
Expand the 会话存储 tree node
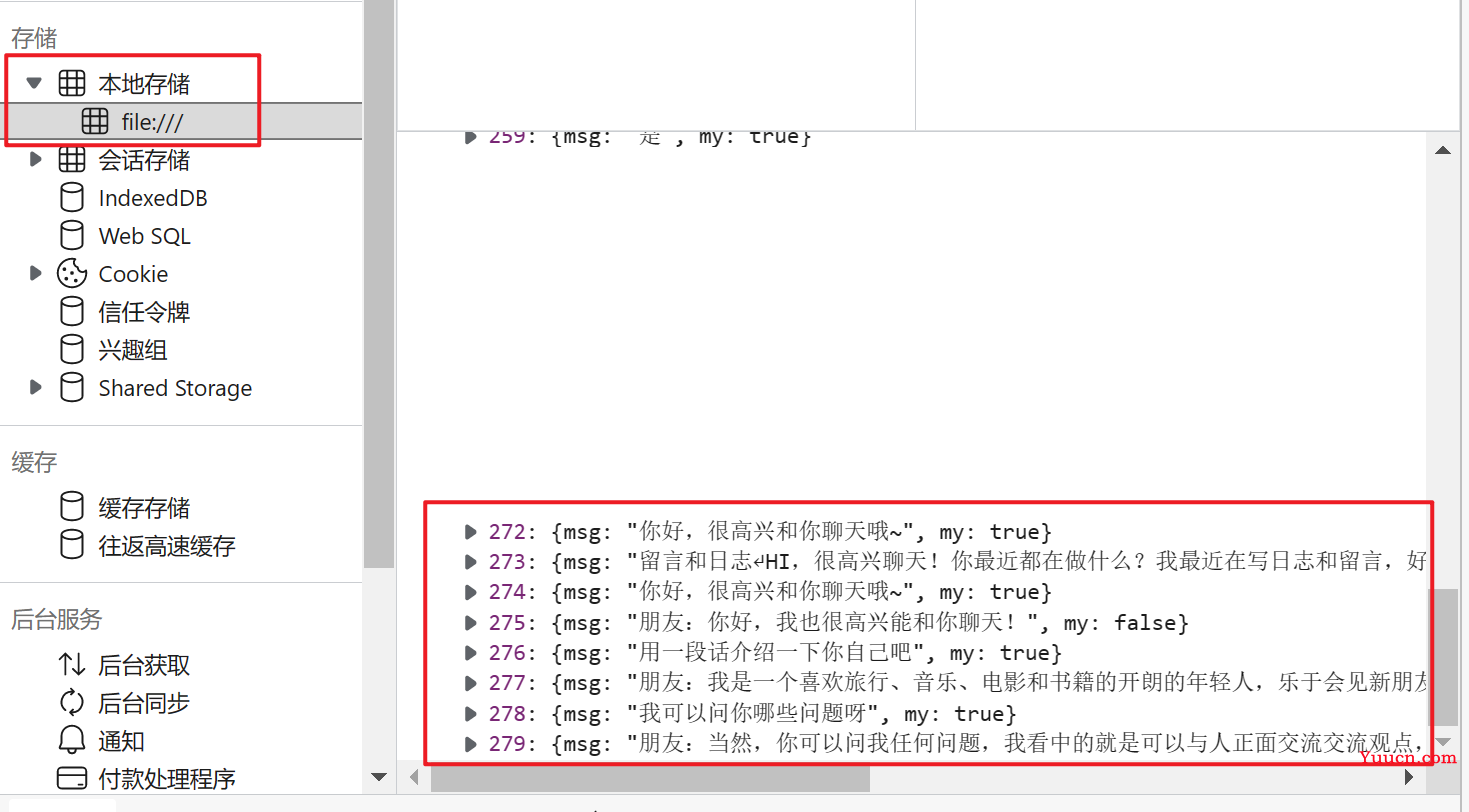[x=36, y=159]
